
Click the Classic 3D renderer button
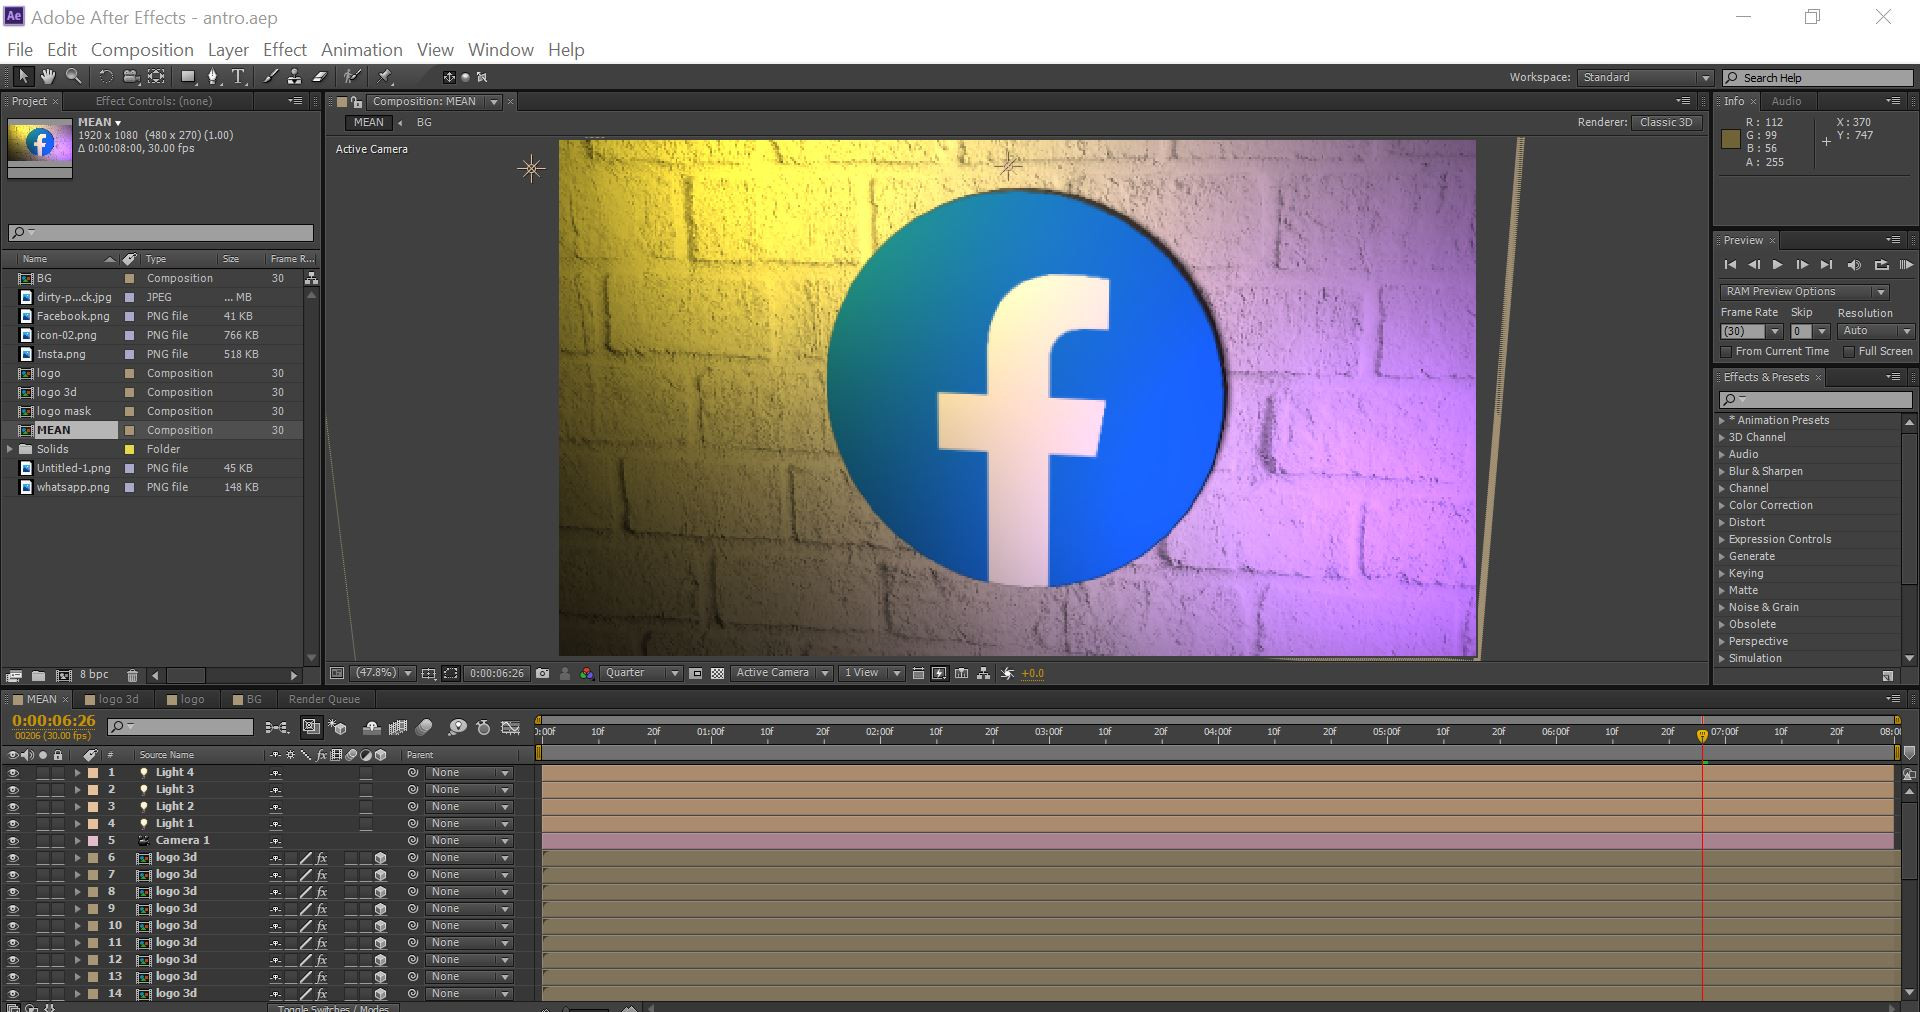point(1666,123)
